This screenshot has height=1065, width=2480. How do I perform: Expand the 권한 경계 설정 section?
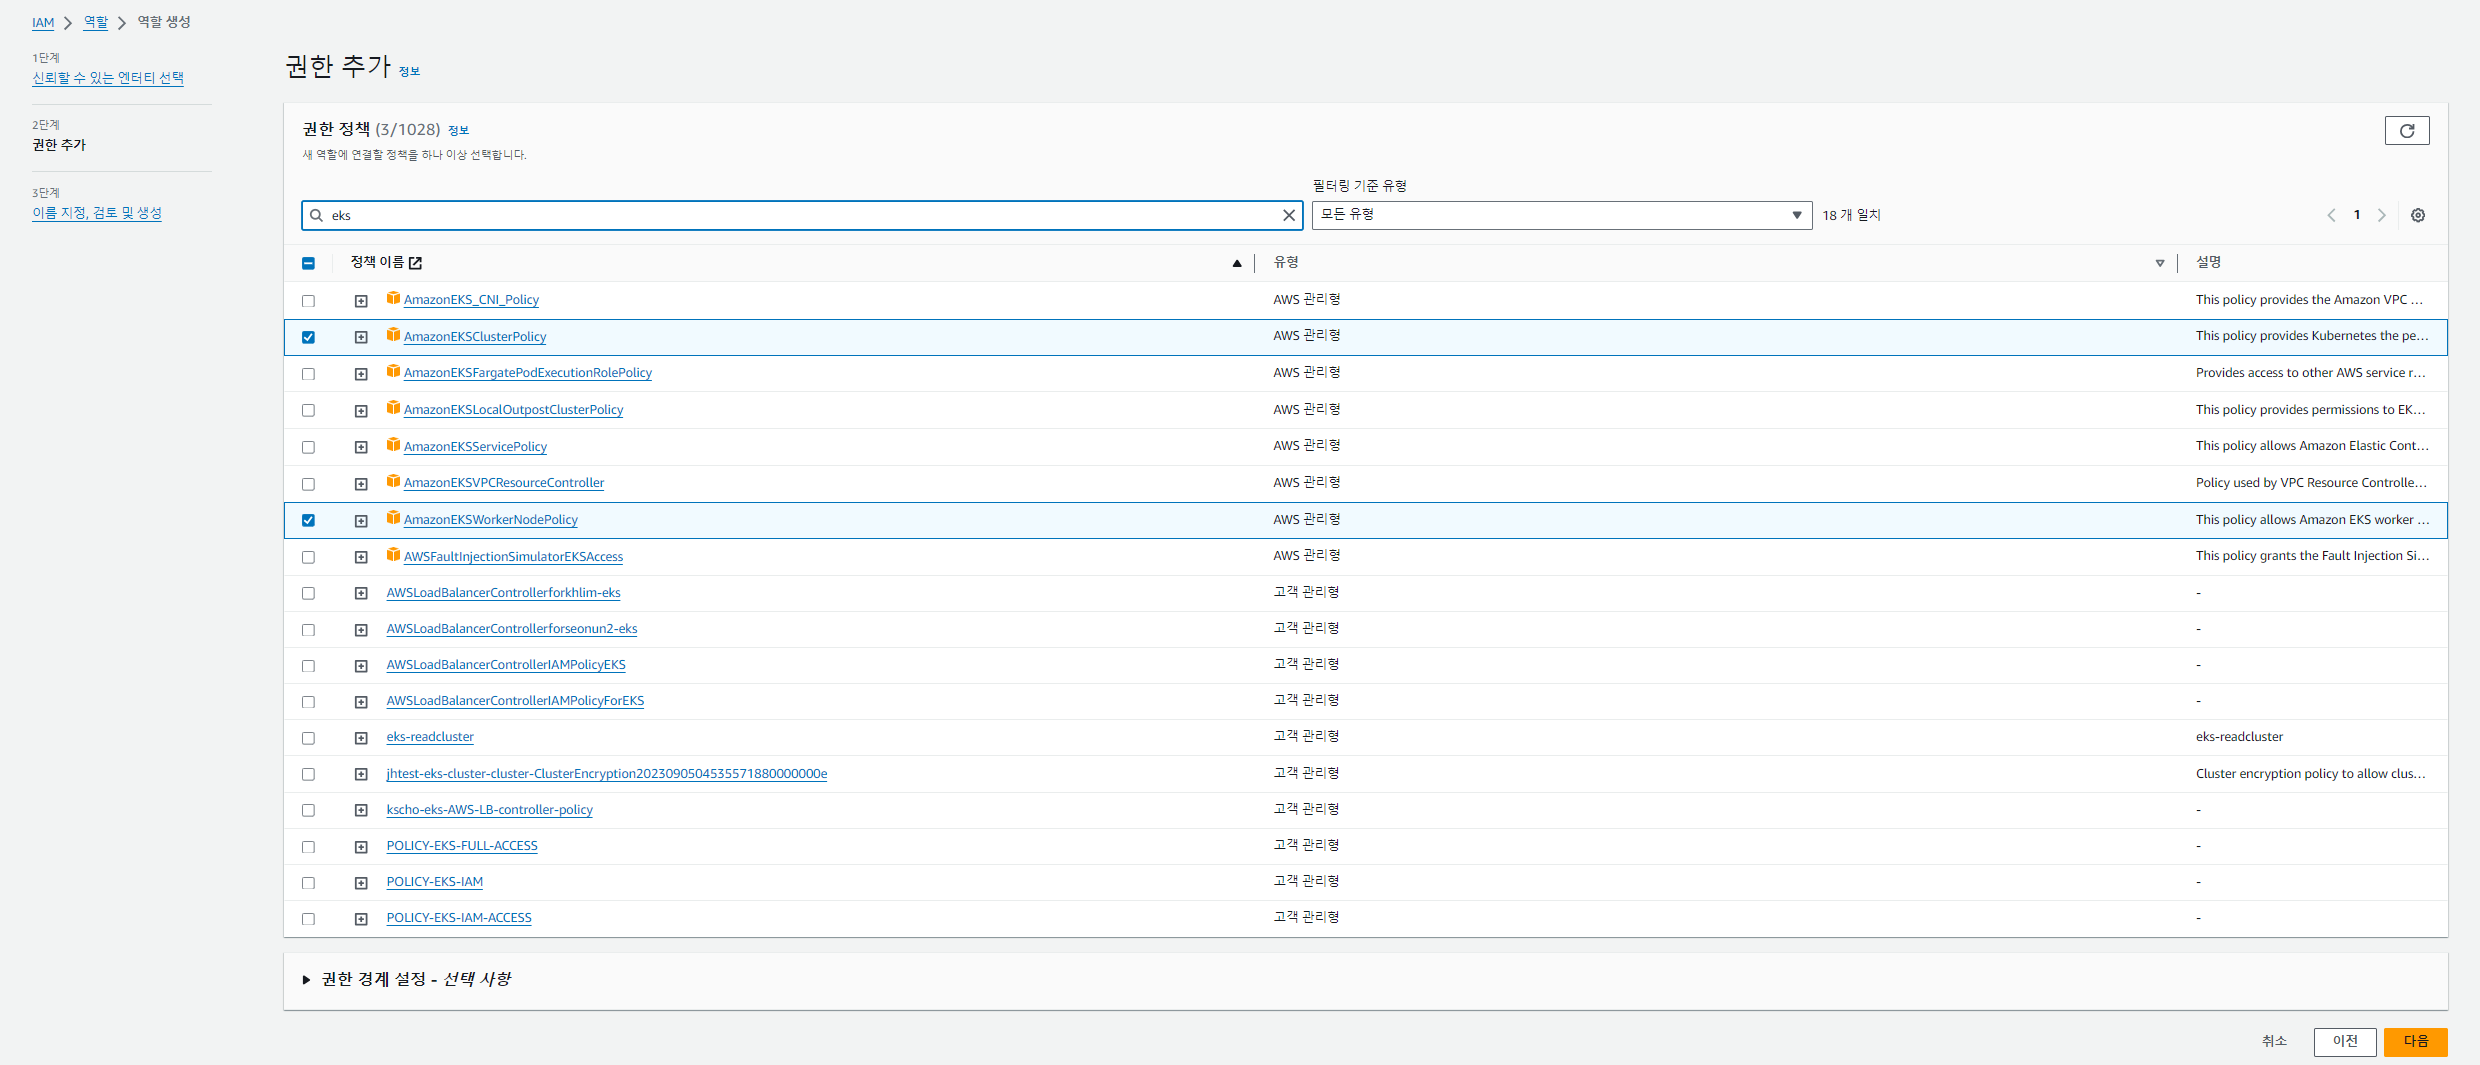(306, 980)
